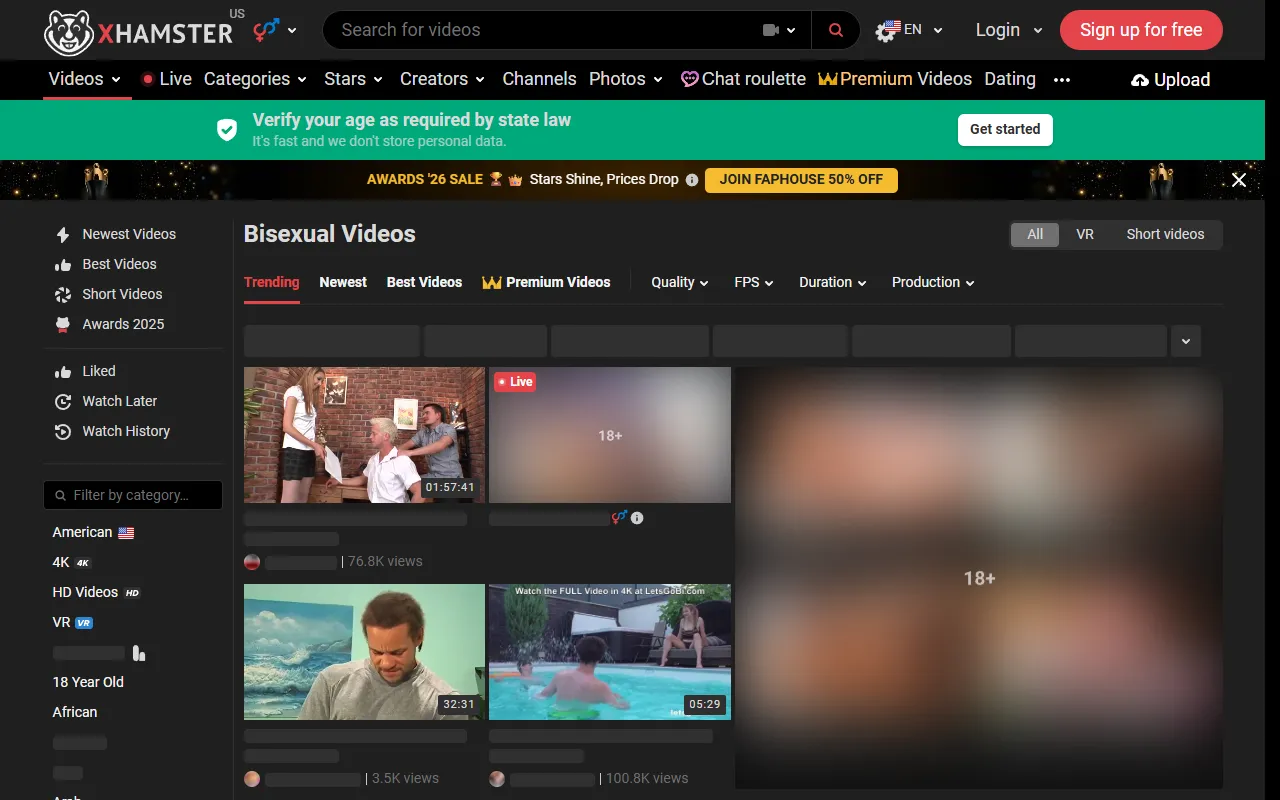Screen dimensions: 1280x800
Task: Click JOIN FAPHOUSE 50% OFF button
Action: pos(801,180)
